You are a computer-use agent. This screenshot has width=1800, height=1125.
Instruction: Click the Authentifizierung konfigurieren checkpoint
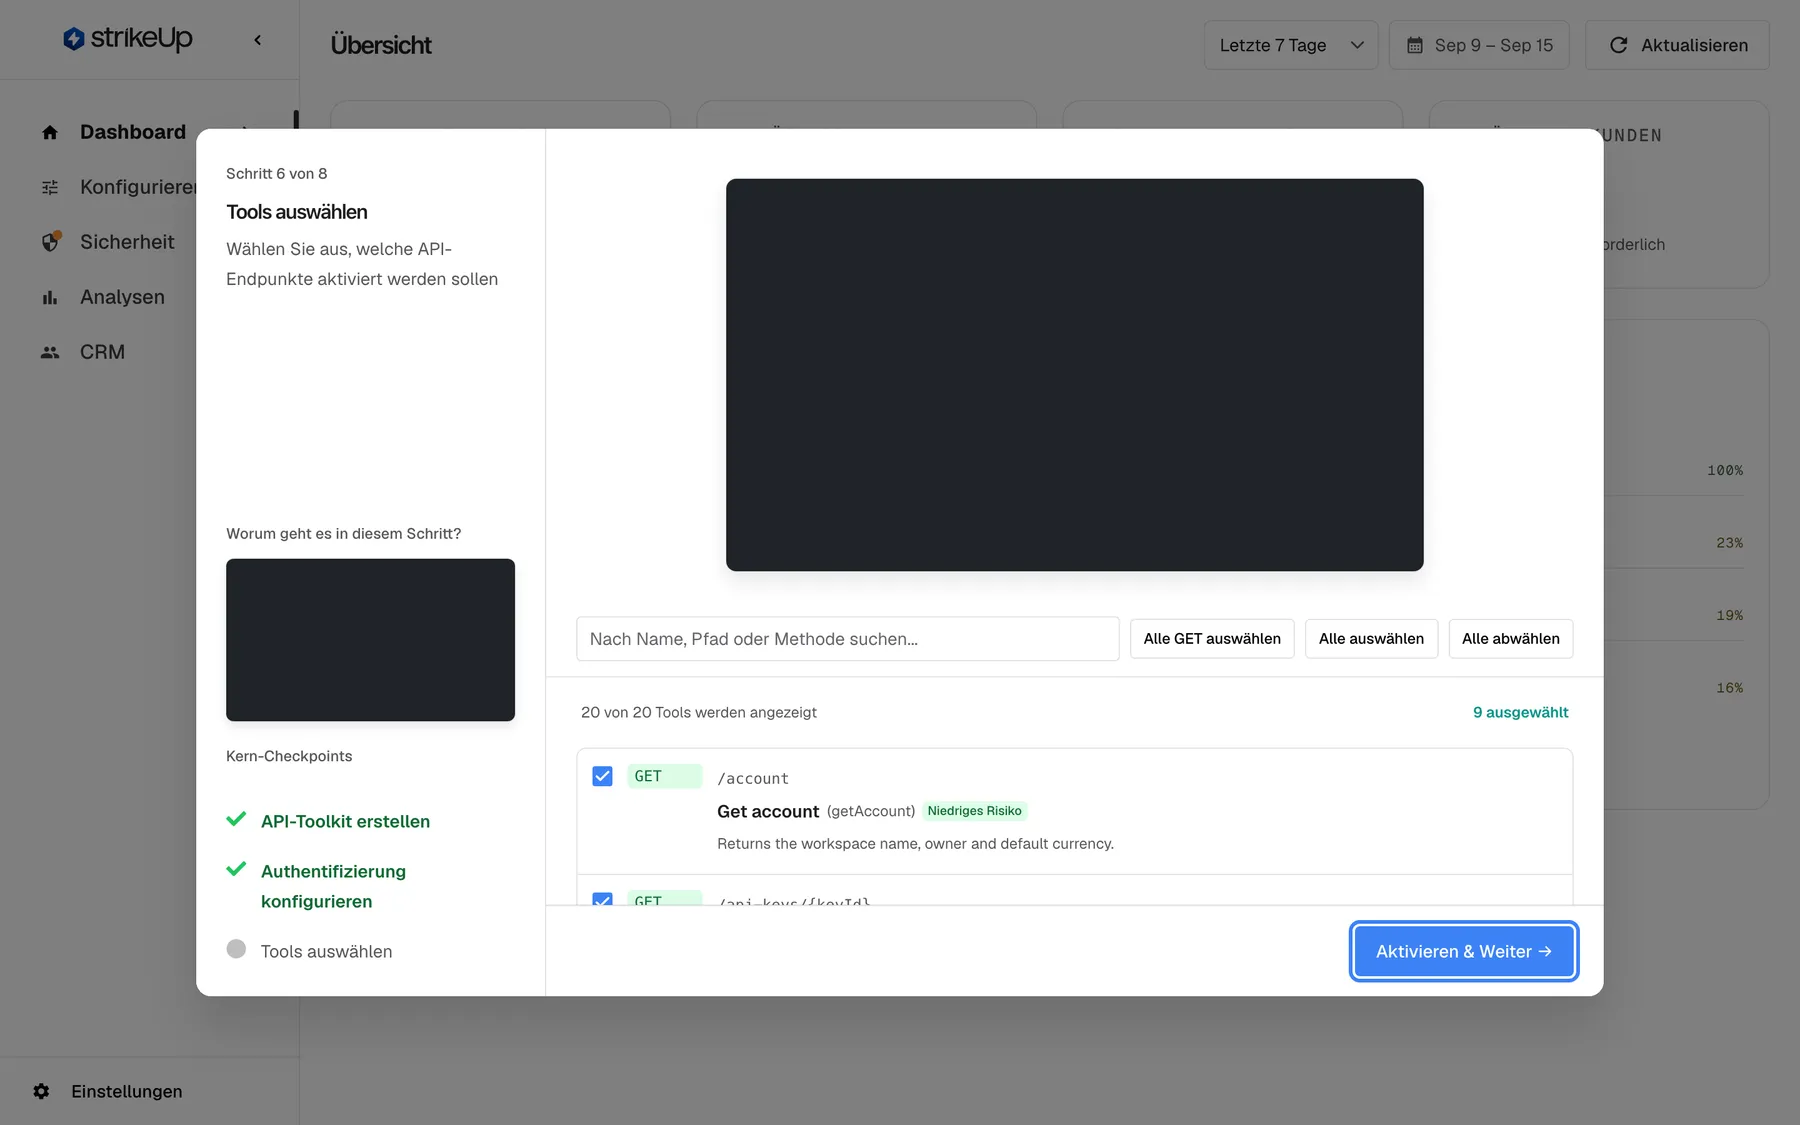(x=333, y=886)
